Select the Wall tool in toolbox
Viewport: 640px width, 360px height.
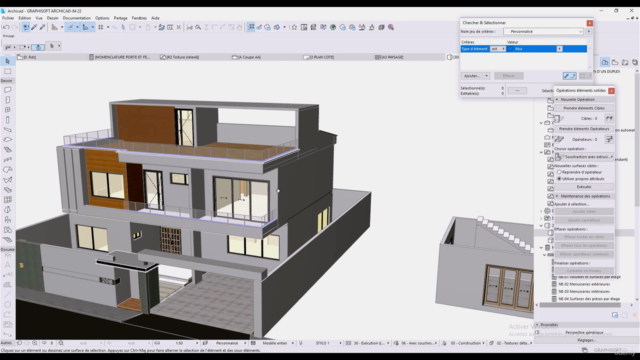pyautogui.click(x=7, y=90)
